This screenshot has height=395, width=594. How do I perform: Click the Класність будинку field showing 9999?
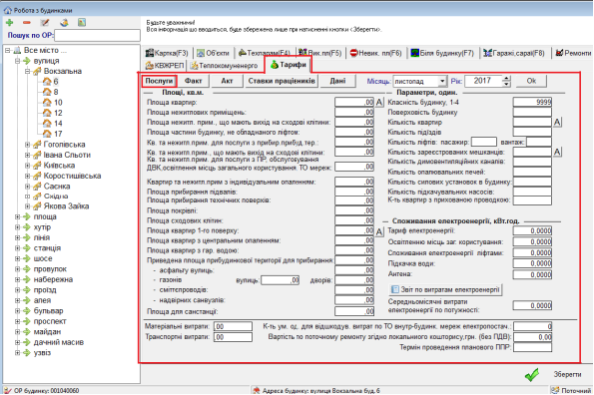pyautogui.click(x=532, y=102)
